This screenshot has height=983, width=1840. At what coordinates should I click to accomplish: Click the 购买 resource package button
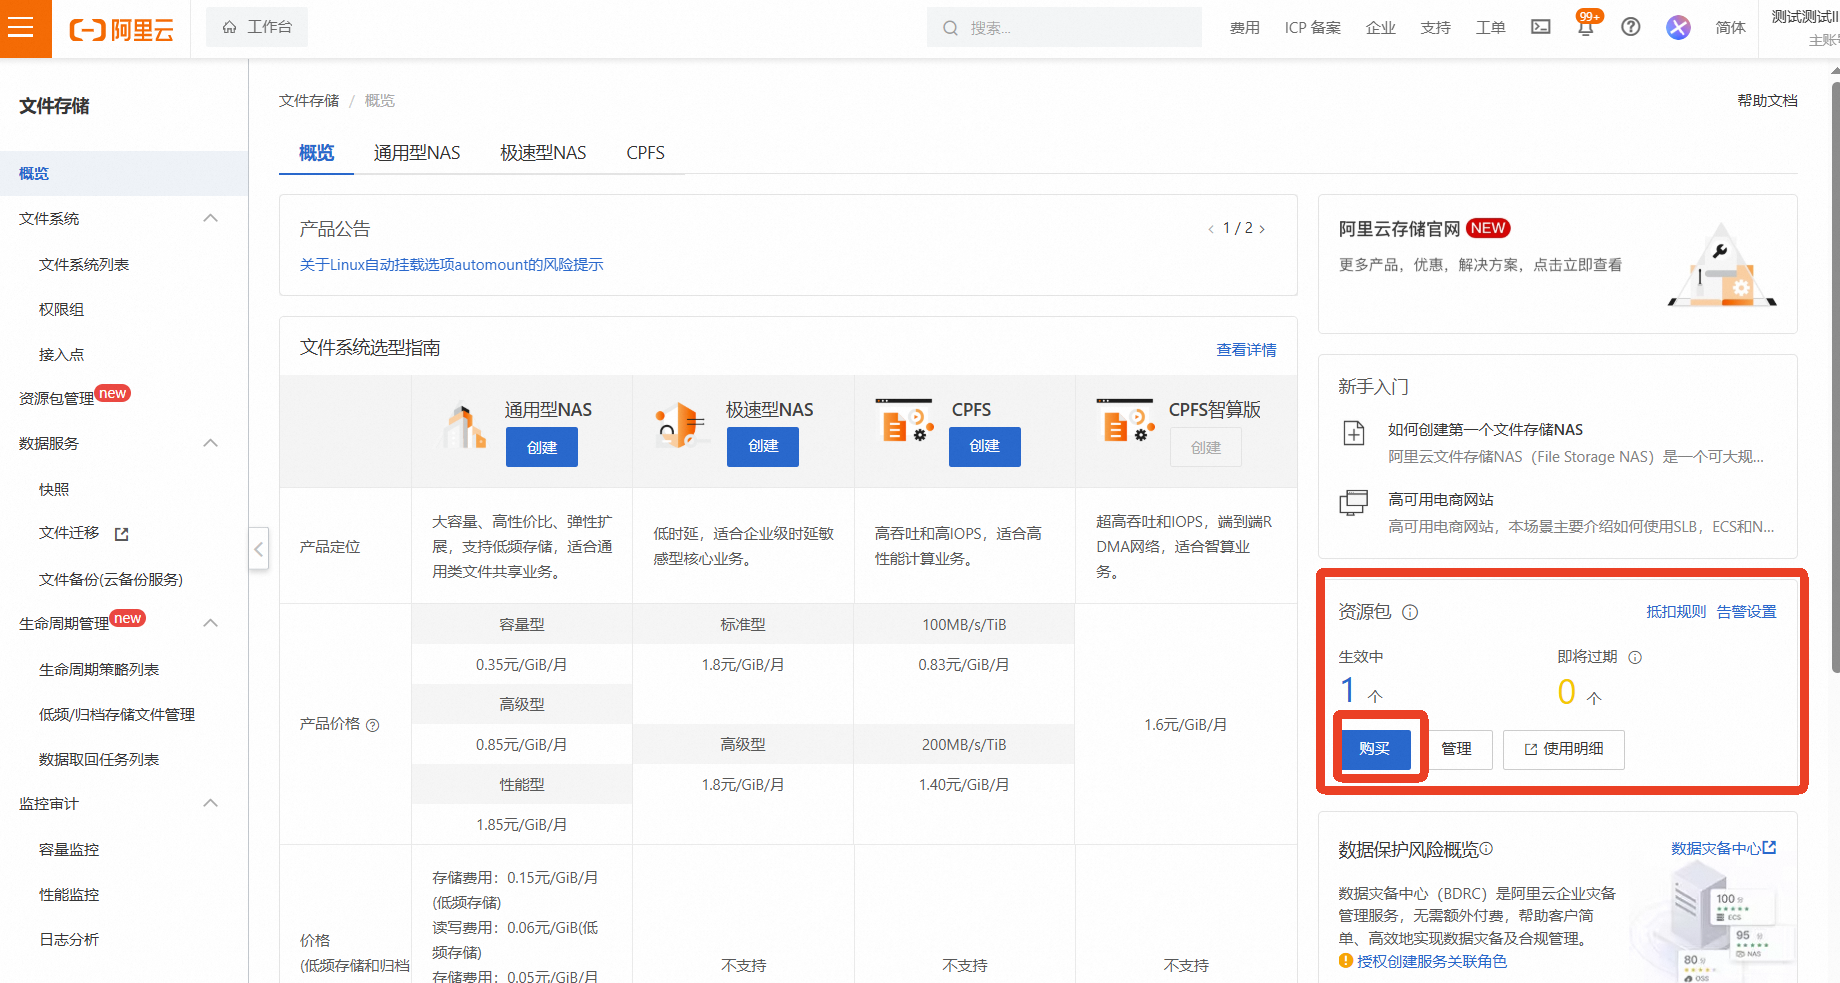click(x=1375, y=749)
